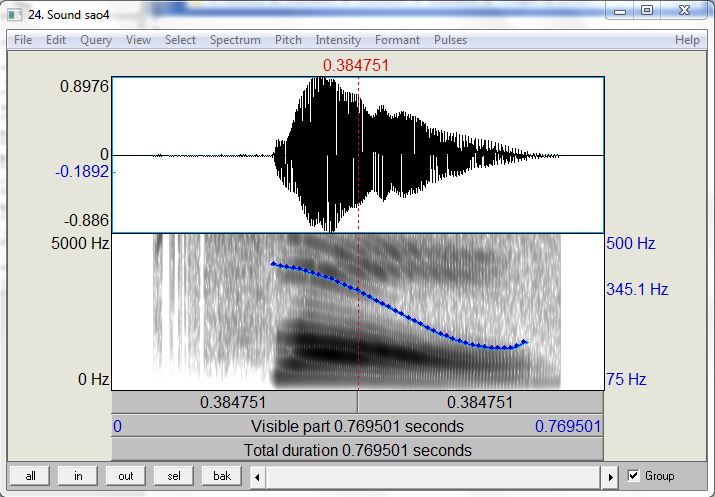Image resolution: width=715 pixels, height=497 pixels.
Task: Open the File menu
Action: (x=23, y=40)
